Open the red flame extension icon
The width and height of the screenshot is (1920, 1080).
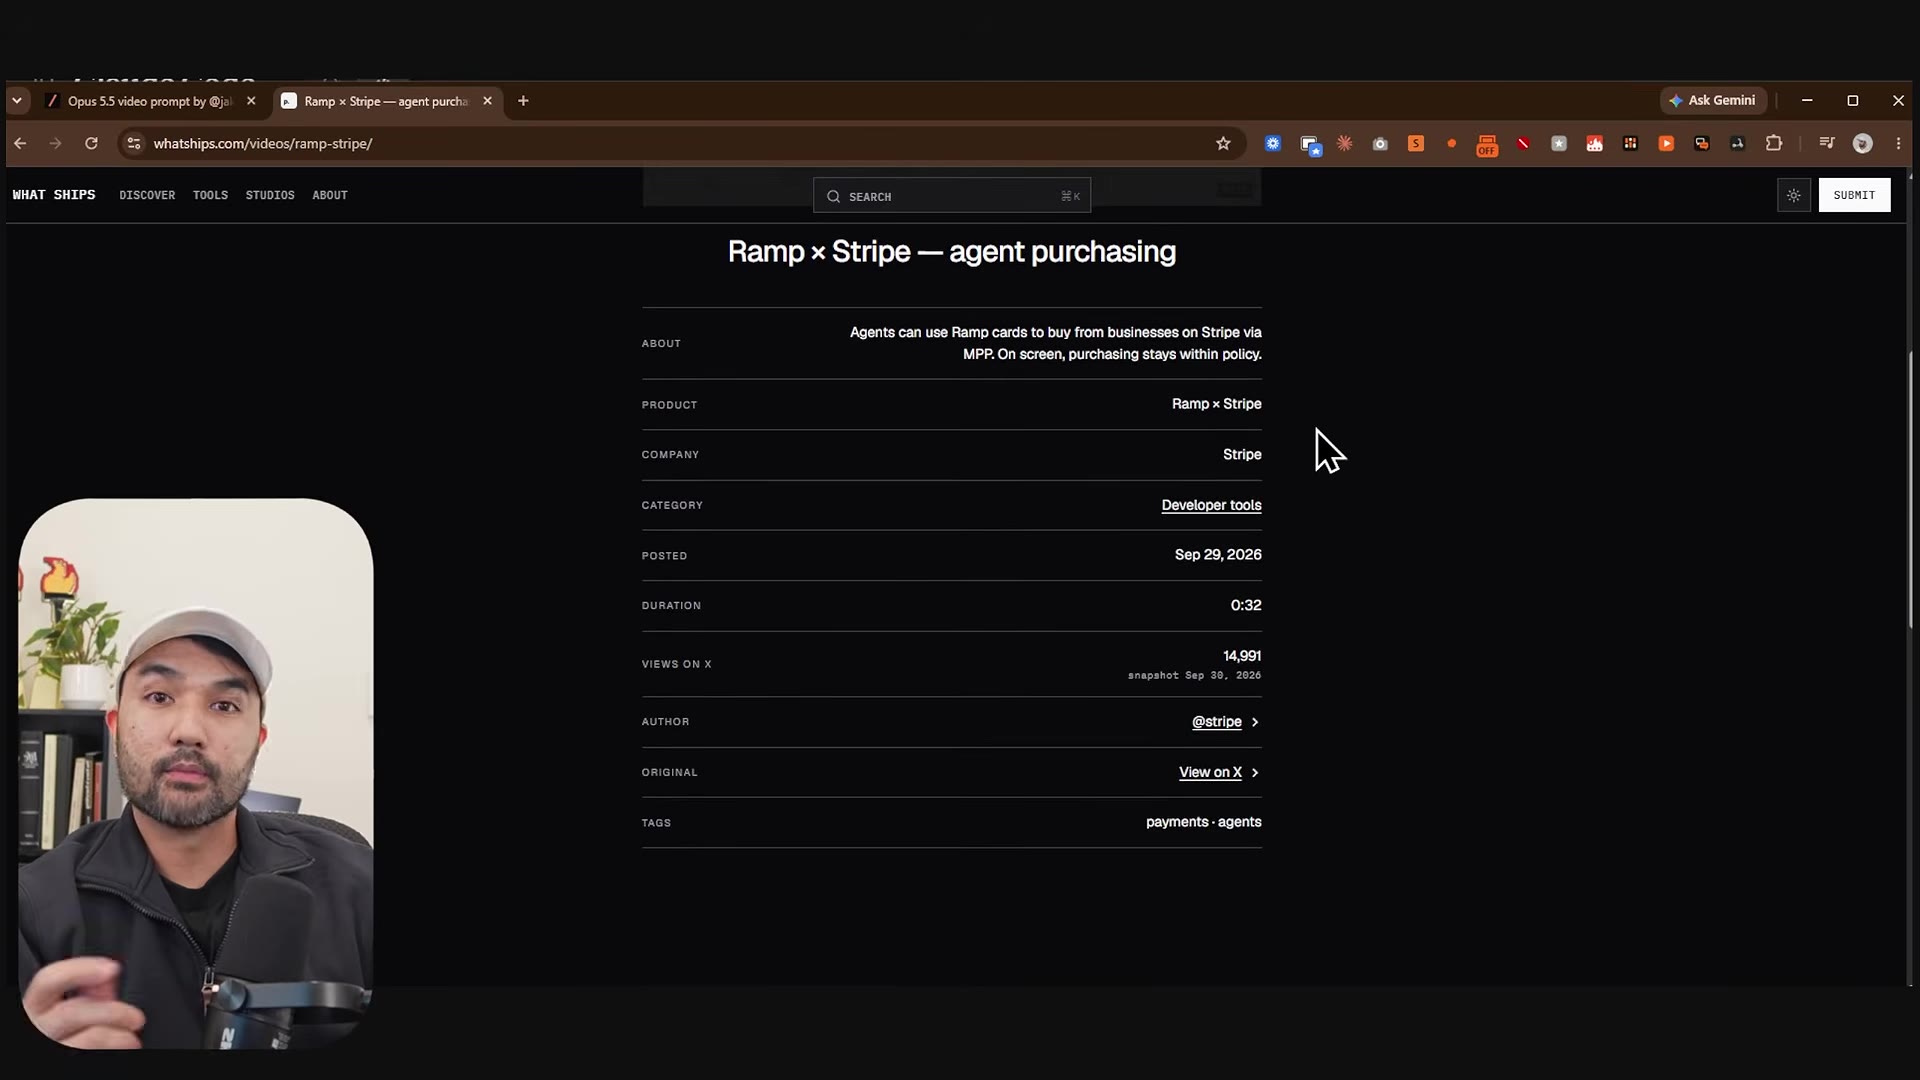click(1595, 143)
